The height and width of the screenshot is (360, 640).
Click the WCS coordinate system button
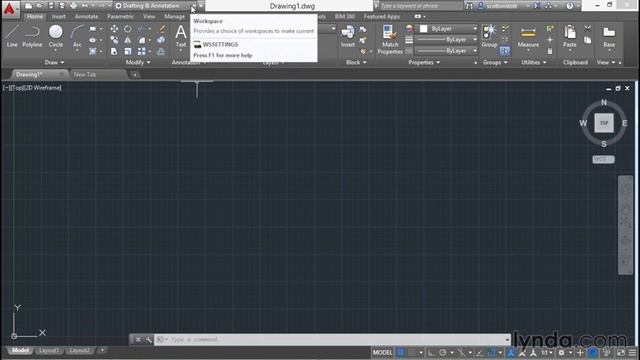point(603,160)
